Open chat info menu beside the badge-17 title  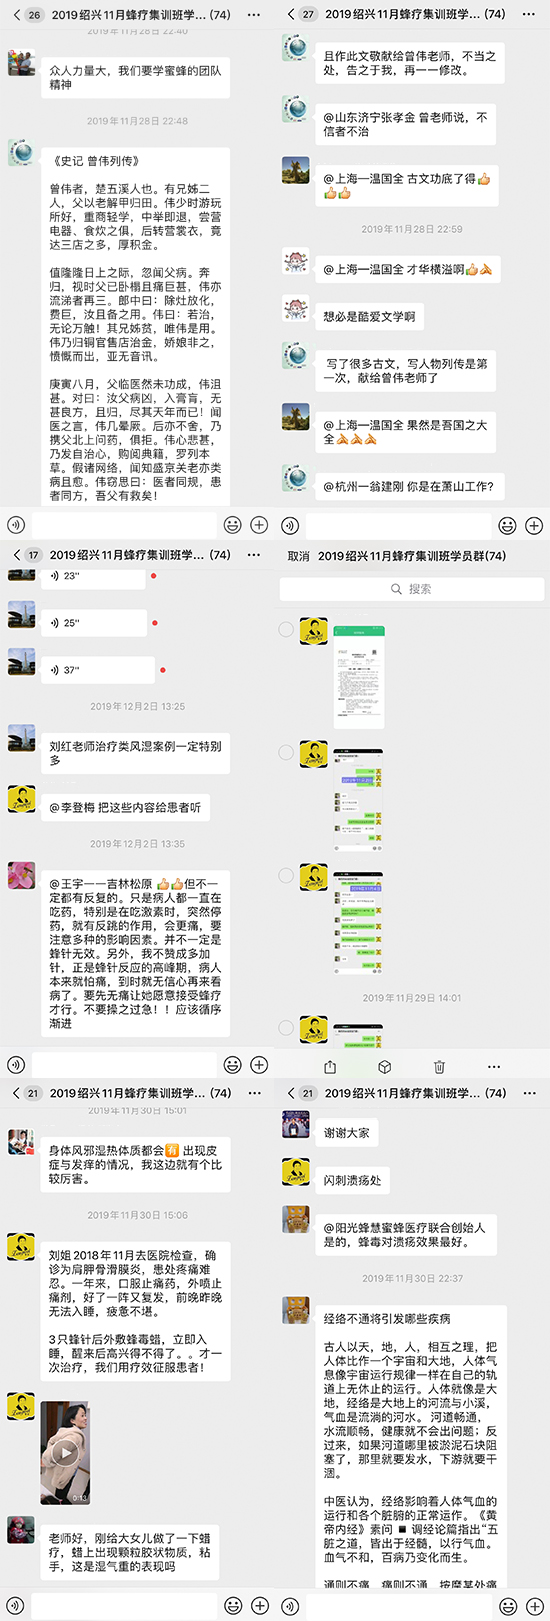254,555
